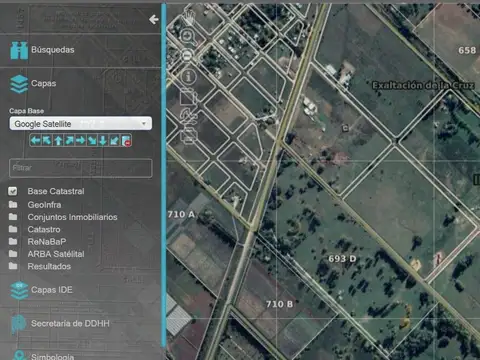Pan the map up with arrow button
Viewport: 480px width, 360px height.
(58, 140)
